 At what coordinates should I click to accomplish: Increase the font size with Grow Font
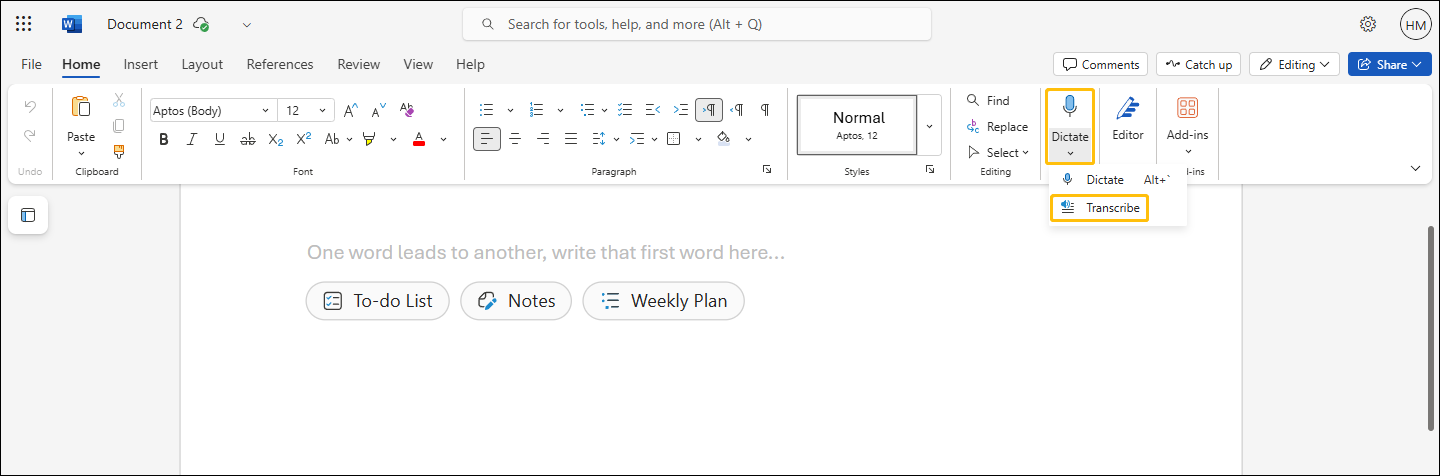coord(351,110)
